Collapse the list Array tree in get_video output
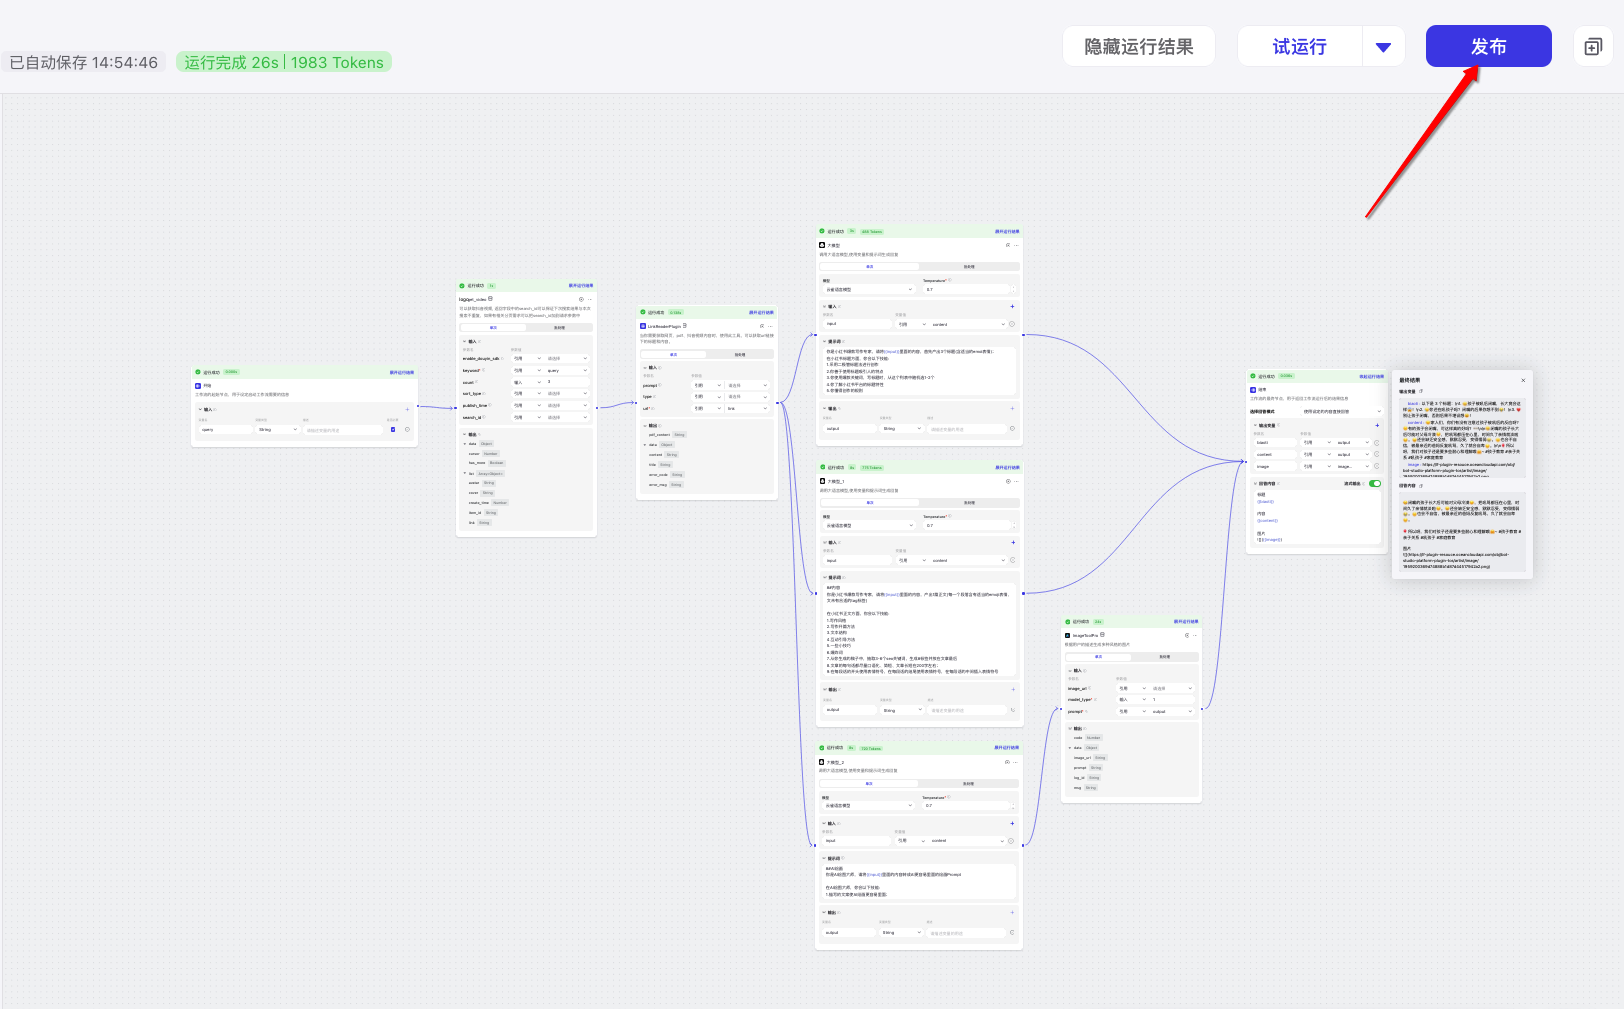This screenshot has height=1009, width=1624. (x=465, y=473)
